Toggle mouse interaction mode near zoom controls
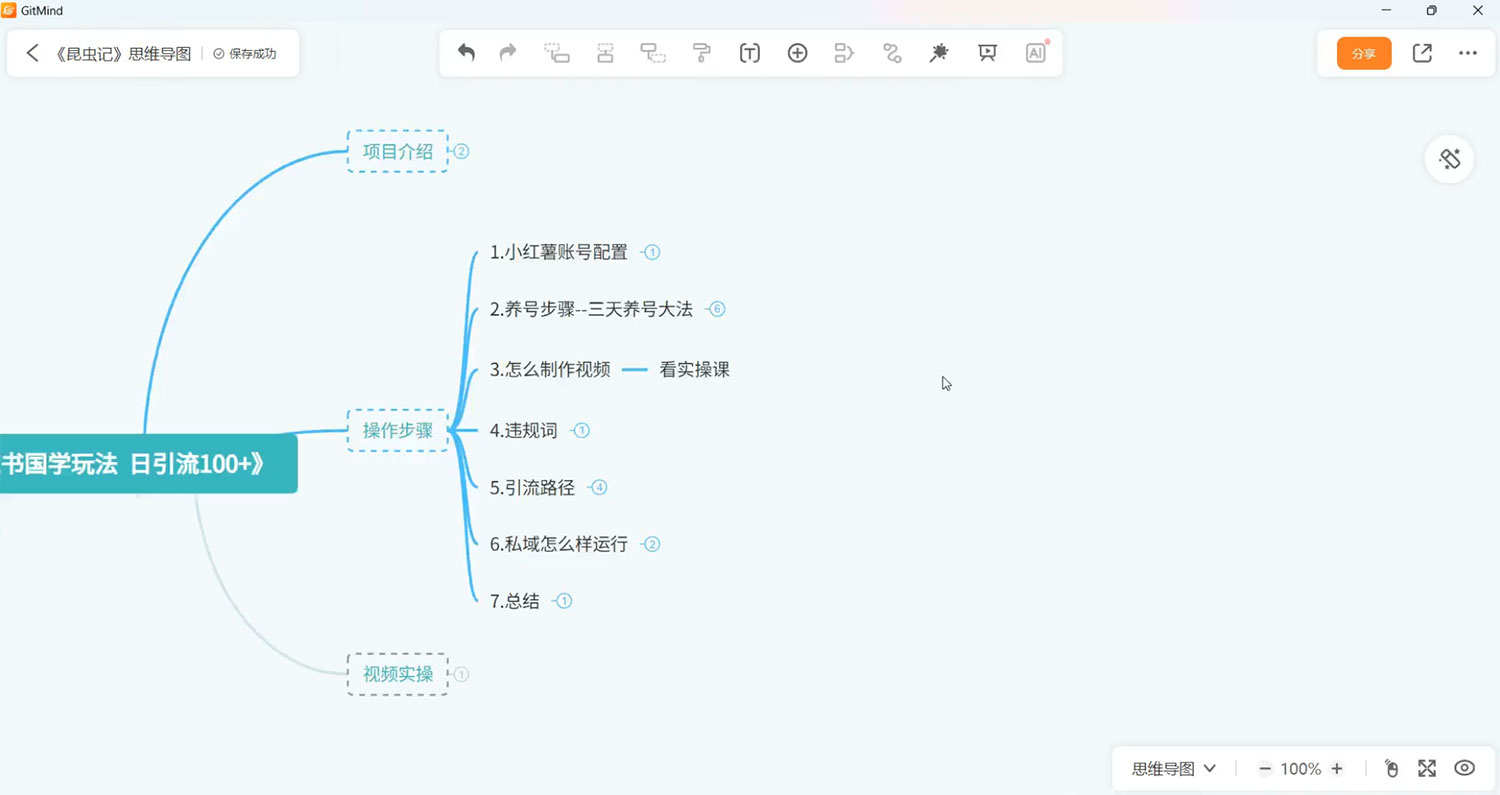 (x=1390, y=768)
